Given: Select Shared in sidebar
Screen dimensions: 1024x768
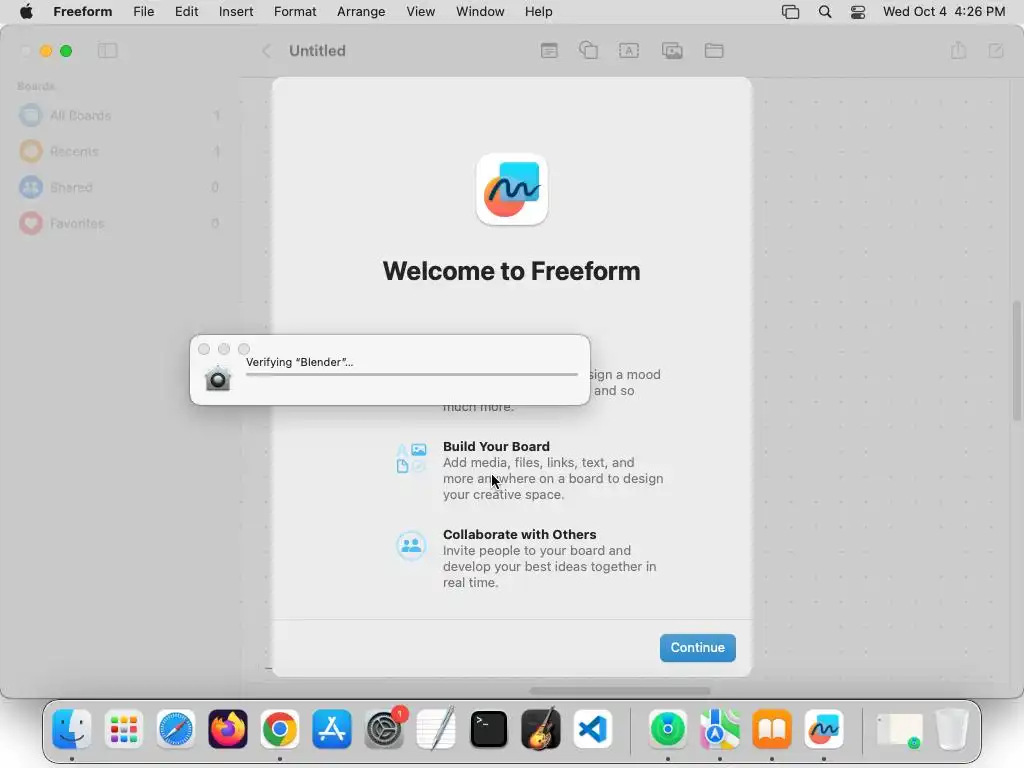Looking at the screenshot, I should (x=120, y=187).
